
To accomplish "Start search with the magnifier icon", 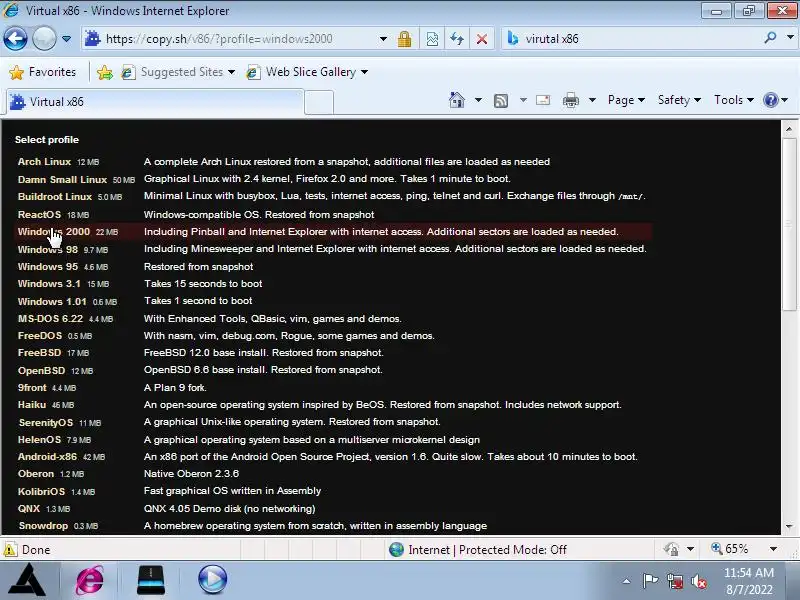I will tap(770, 37).
